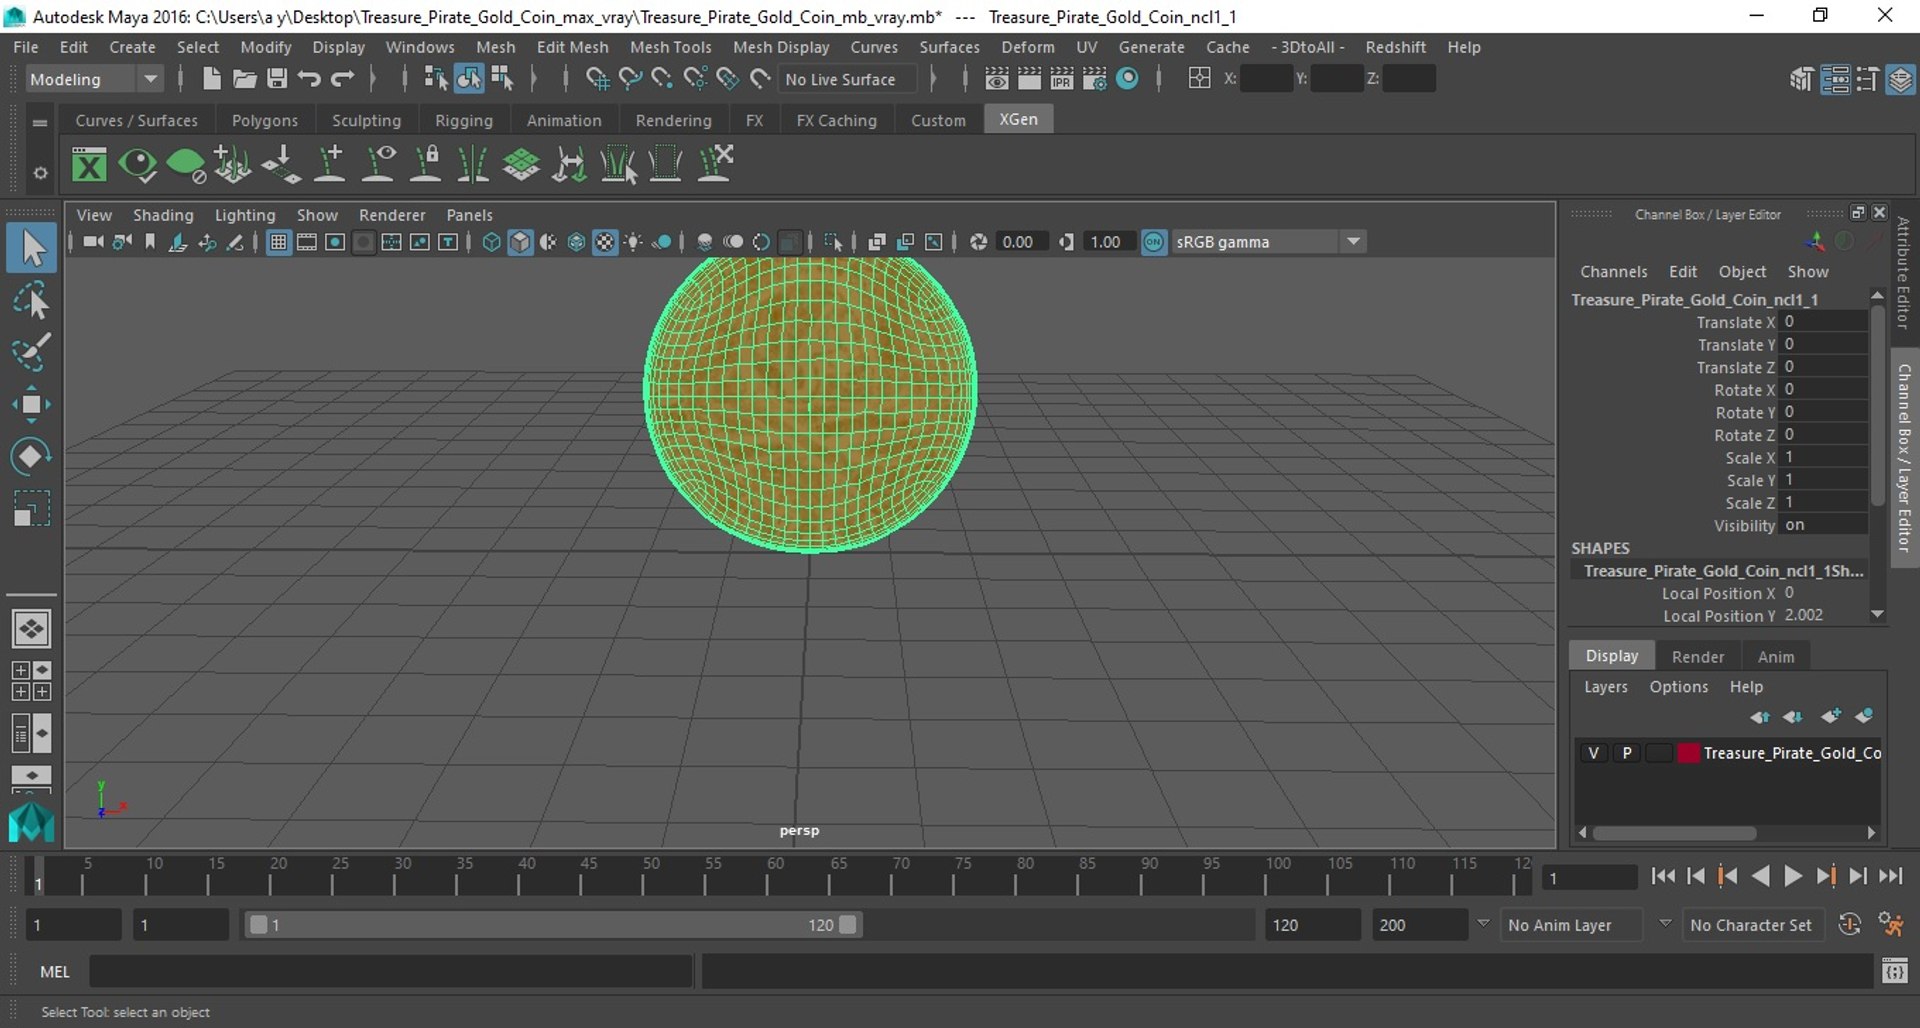This screenshot has height=1028, width=1920.
Task: Open the Modeling menu set dropdown
Action: [93, 79]
